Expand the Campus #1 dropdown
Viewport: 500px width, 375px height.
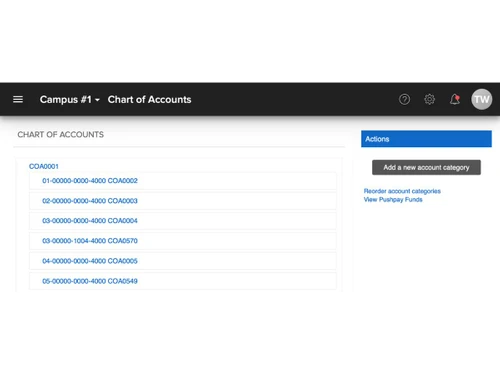point(70,99)
